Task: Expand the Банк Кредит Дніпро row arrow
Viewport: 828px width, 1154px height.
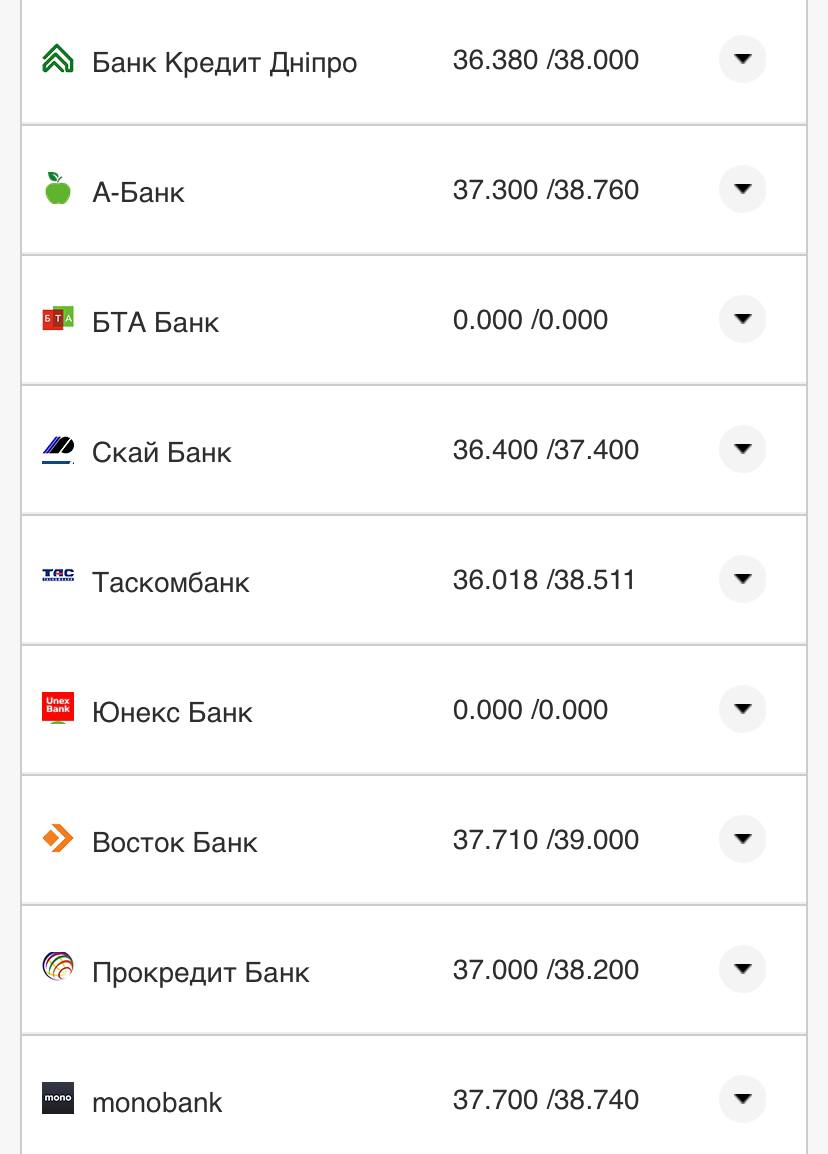Action: [x=742, y=59]
